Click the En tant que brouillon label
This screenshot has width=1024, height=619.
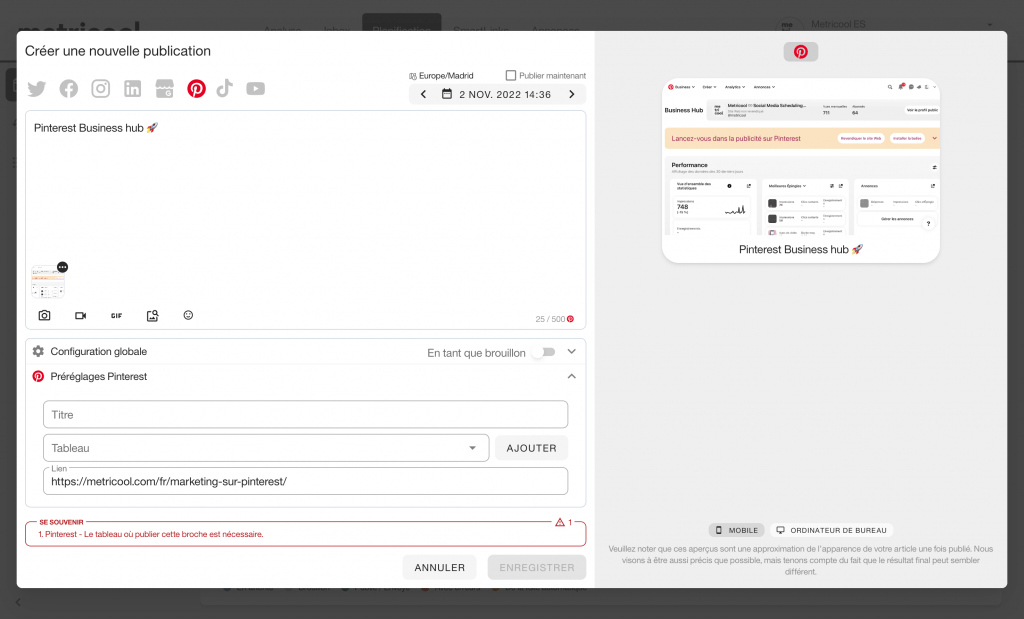coord(476,353)
